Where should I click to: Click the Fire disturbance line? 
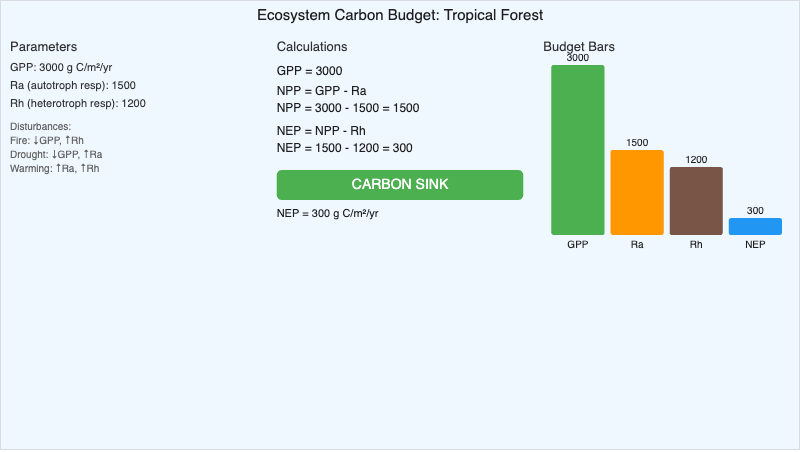point(47,141)
